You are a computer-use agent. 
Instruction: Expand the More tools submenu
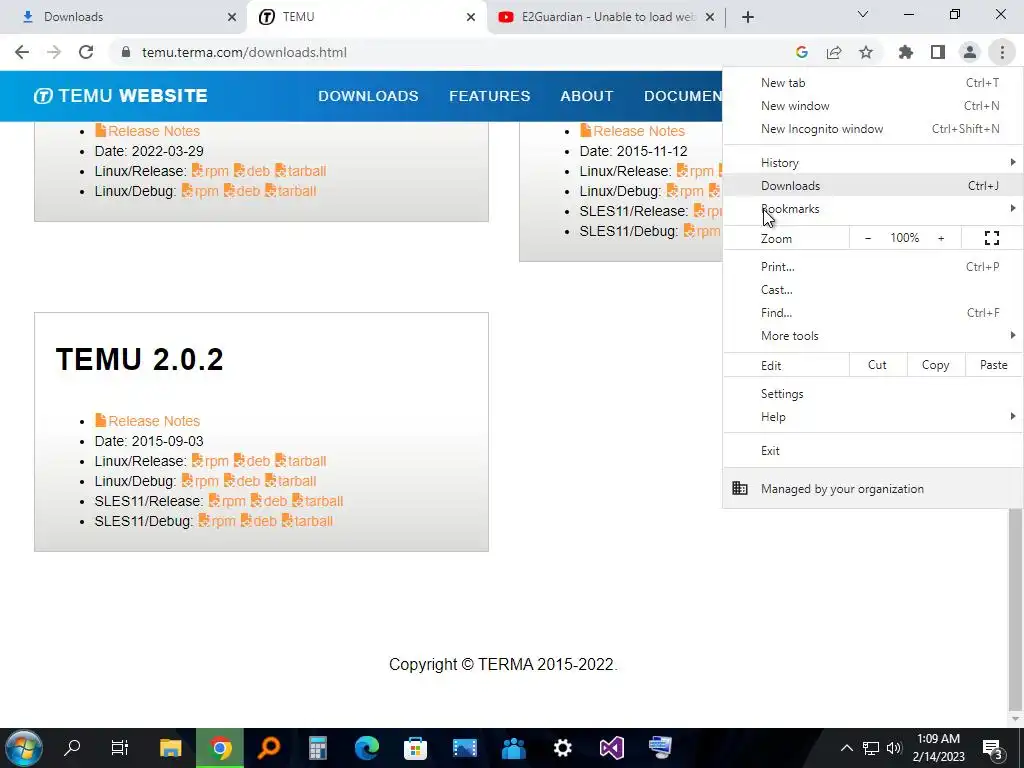click(x=873, y=336)
